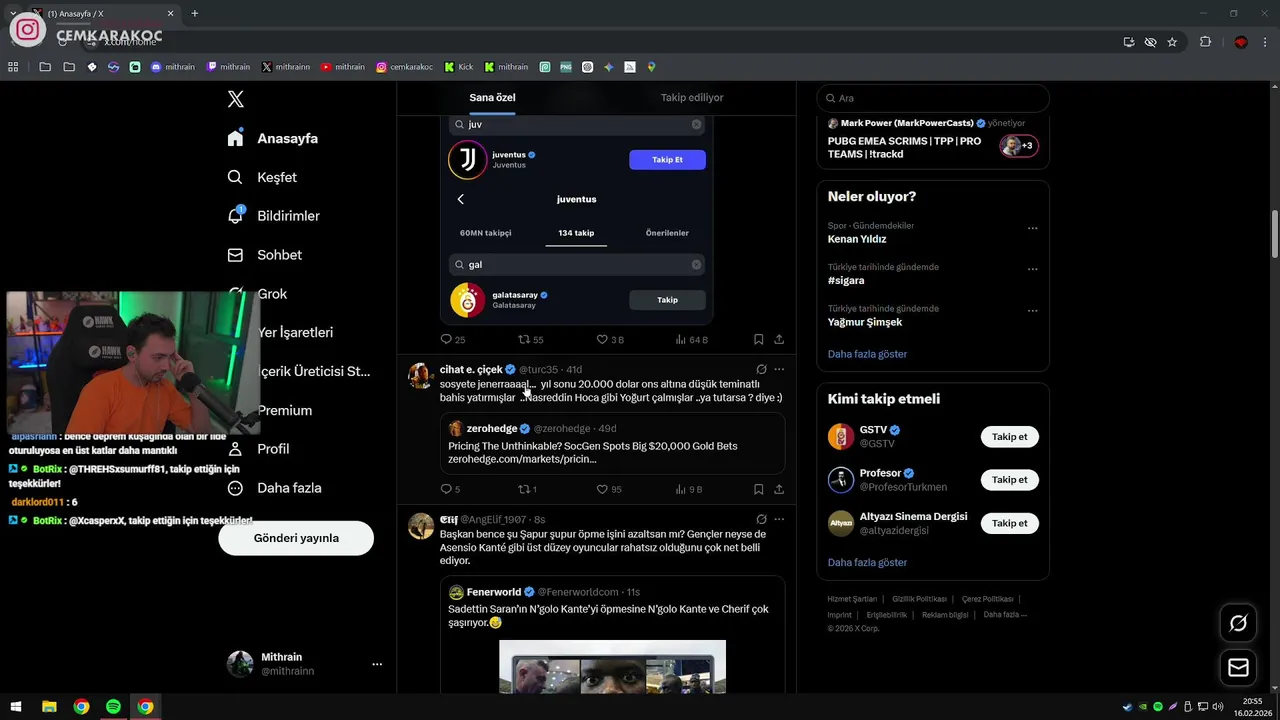Open Bildirimler notifications
The image size is (1280, 720).
274,216
